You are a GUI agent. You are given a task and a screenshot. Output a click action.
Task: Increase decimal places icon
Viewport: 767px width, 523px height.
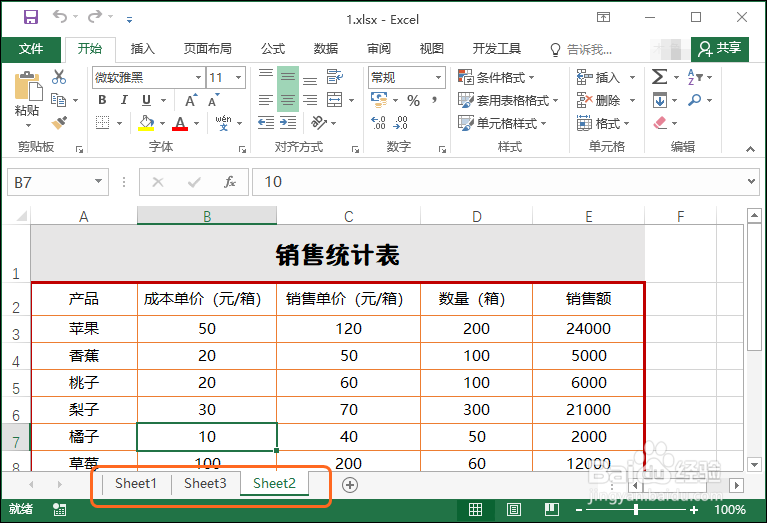pyautogui.click(x=378, y=123)
